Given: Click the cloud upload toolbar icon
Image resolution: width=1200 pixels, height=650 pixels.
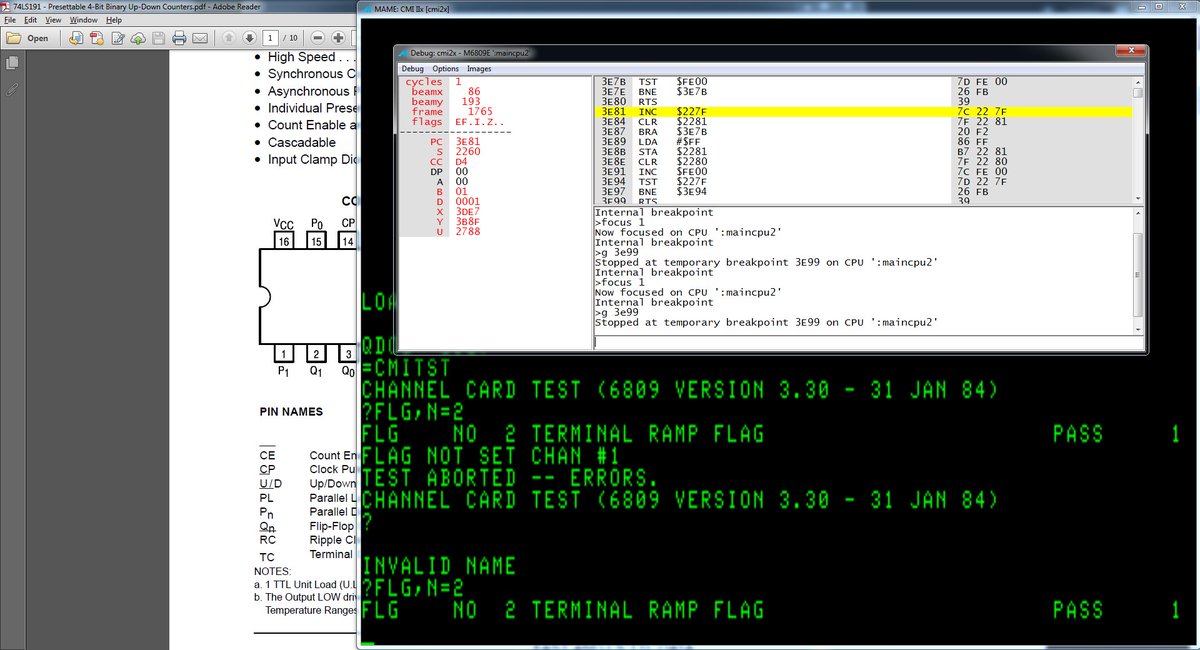Looking at the screenshot, I should pos(137,38).
